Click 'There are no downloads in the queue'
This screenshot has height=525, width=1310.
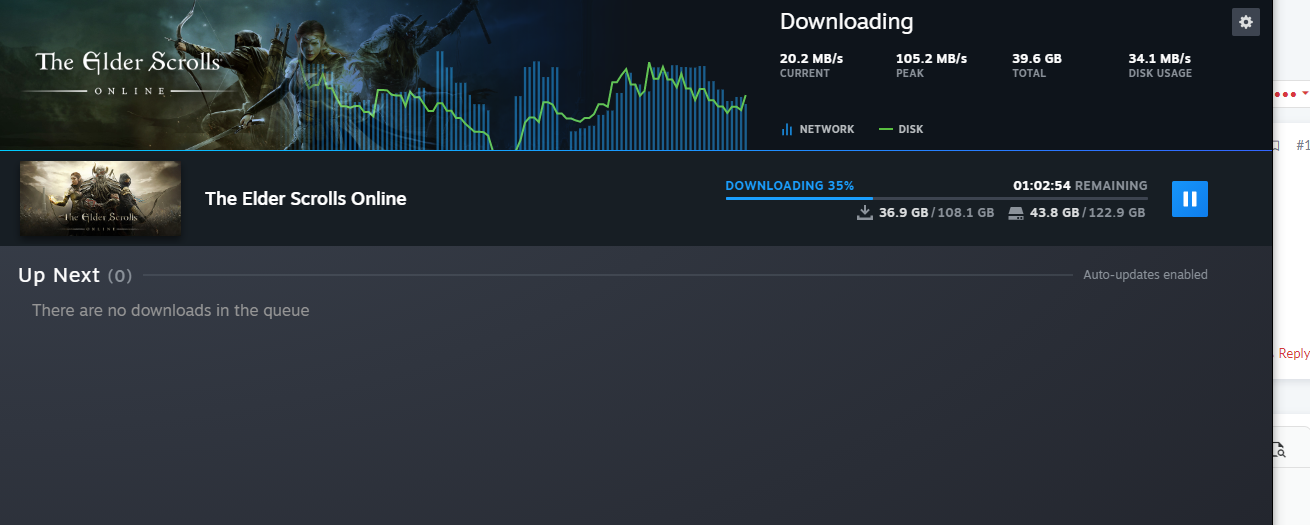point(171,310)
